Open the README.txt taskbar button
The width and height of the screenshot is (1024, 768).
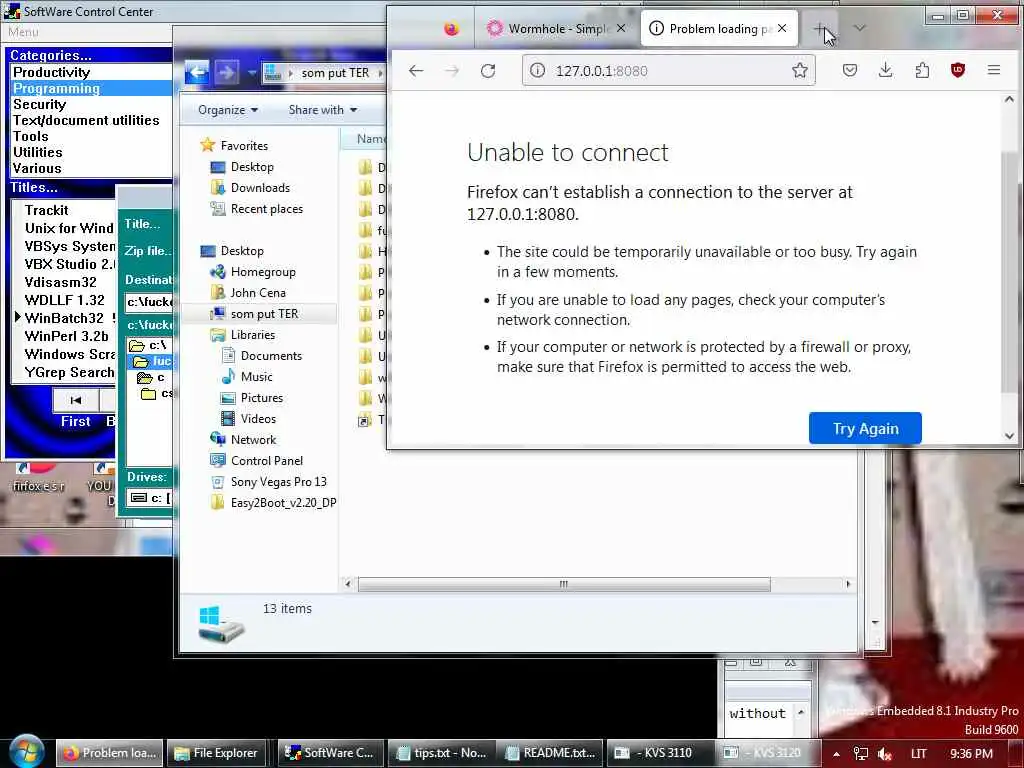tap(551, 753)
